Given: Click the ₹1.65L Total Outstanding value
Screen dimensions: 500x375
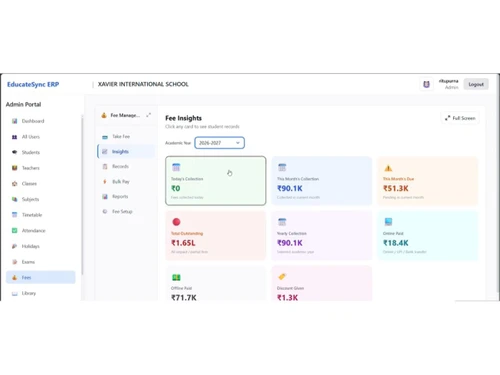Looking at the screenshot, I should coord(183,243).
